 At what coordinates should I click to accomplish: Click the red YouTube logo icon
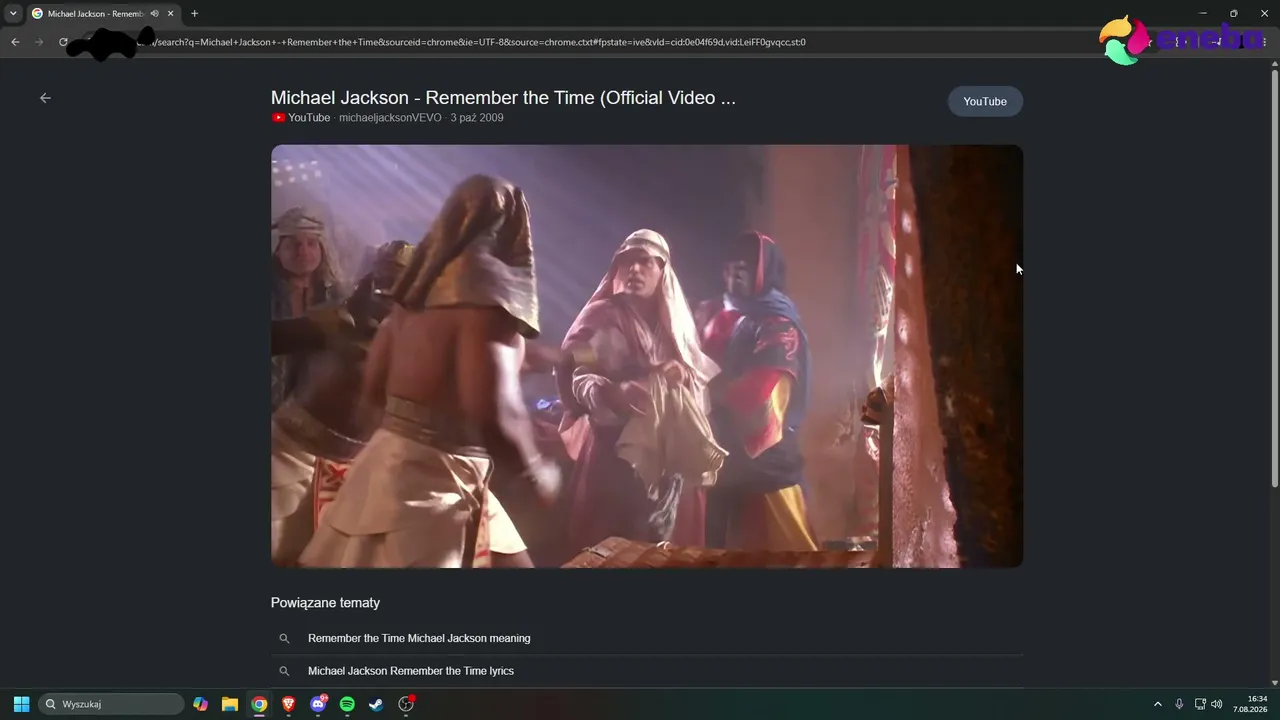[x=278, y=118]
